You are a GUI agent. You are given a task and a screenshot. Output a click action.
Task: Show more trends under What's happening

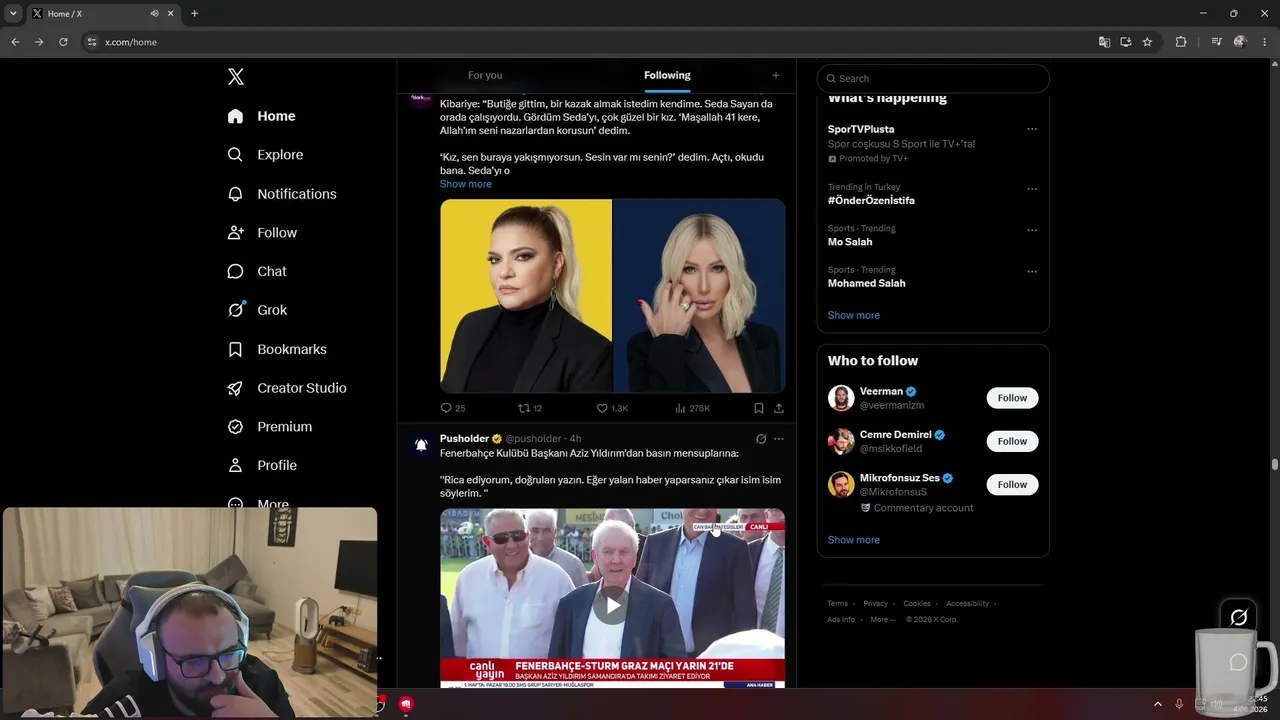854,315
